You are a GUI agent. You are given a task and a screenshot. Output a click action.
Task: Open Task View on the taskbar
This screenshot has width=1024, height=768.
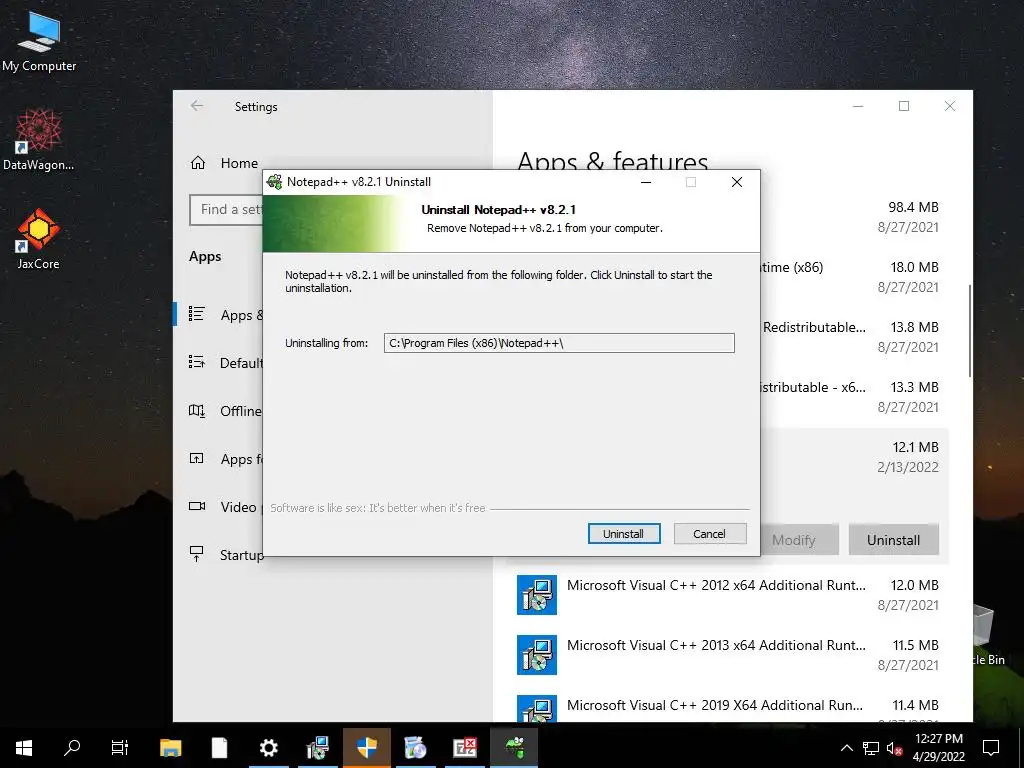pos(120,748)
